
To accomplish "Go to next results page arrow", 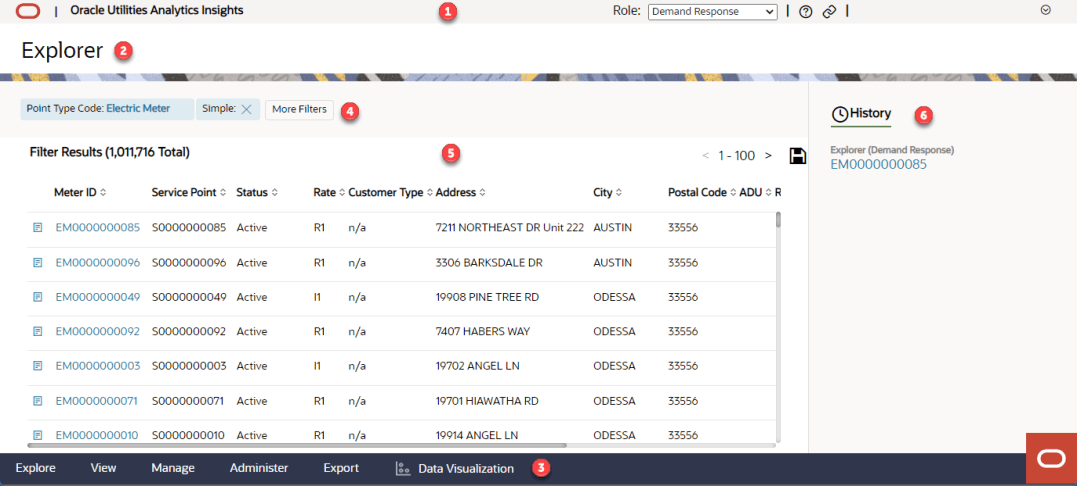I will point(769,156).
